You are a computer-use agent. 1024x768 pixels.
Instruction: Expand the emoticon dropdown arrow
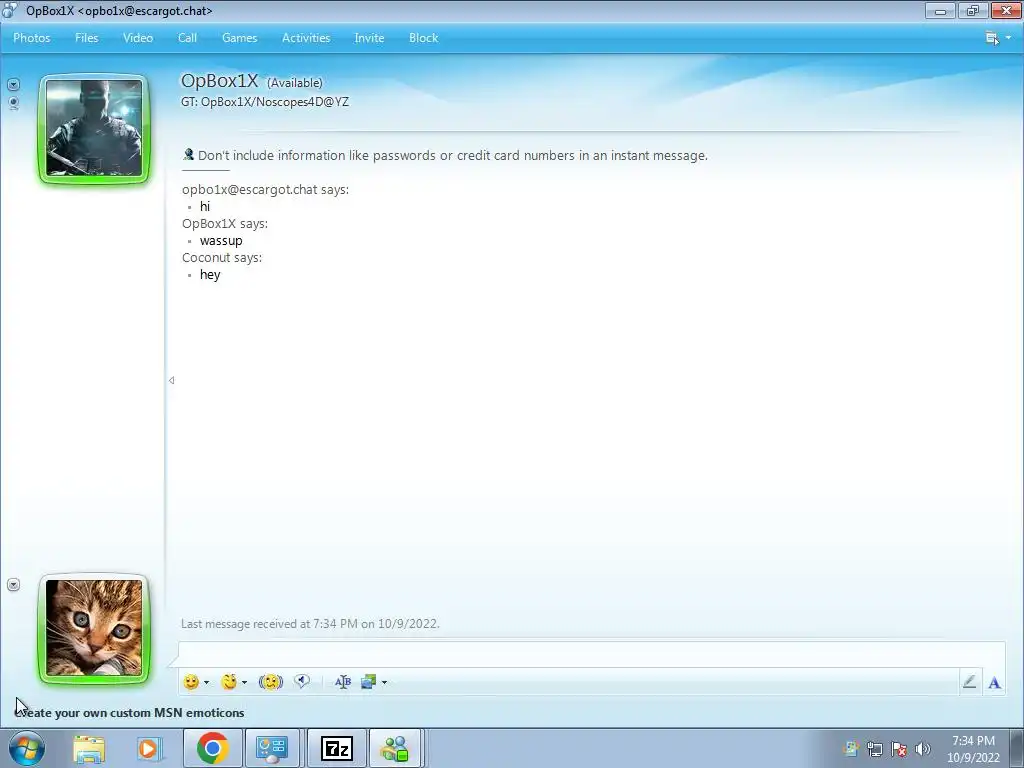tap(206, 682)
